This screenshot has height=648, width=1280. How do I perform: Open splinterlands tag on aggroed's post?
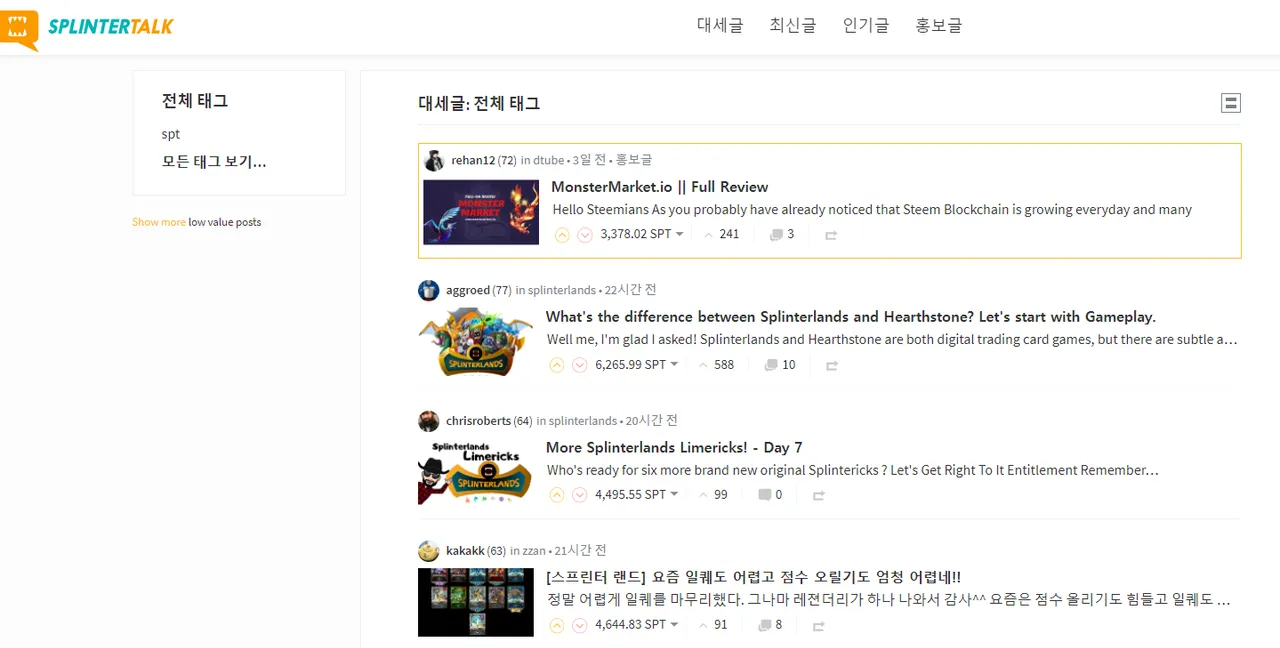pos(562,290)
